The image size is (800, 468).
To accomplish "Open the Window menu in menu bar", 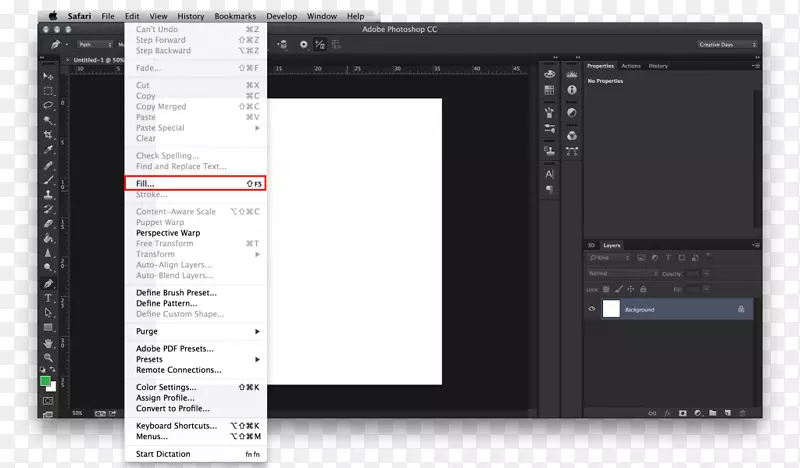I will [x=322, y=17].
